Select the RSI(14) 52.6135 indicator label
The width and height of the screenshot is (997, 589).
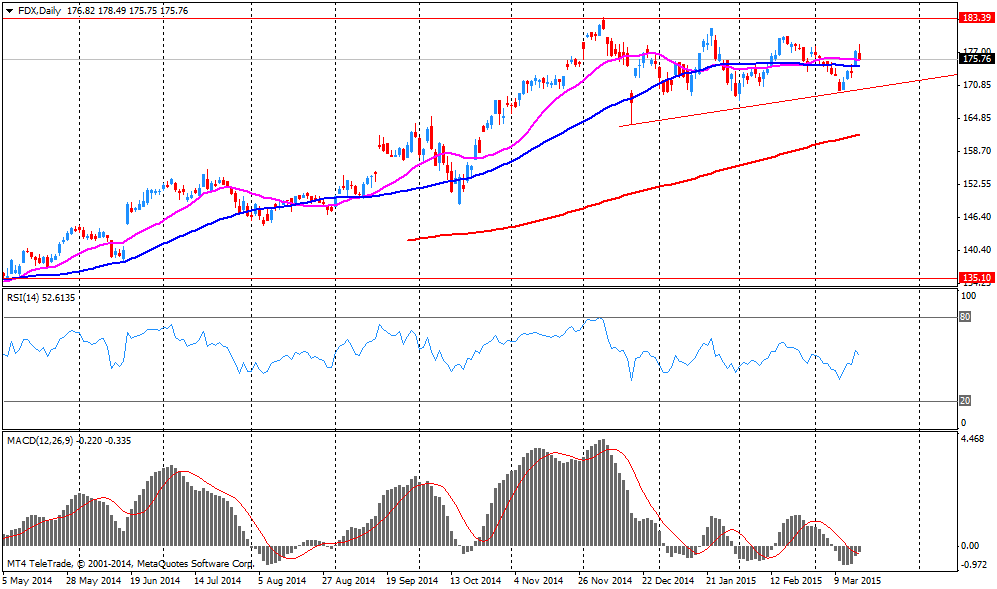coord(41,297)
